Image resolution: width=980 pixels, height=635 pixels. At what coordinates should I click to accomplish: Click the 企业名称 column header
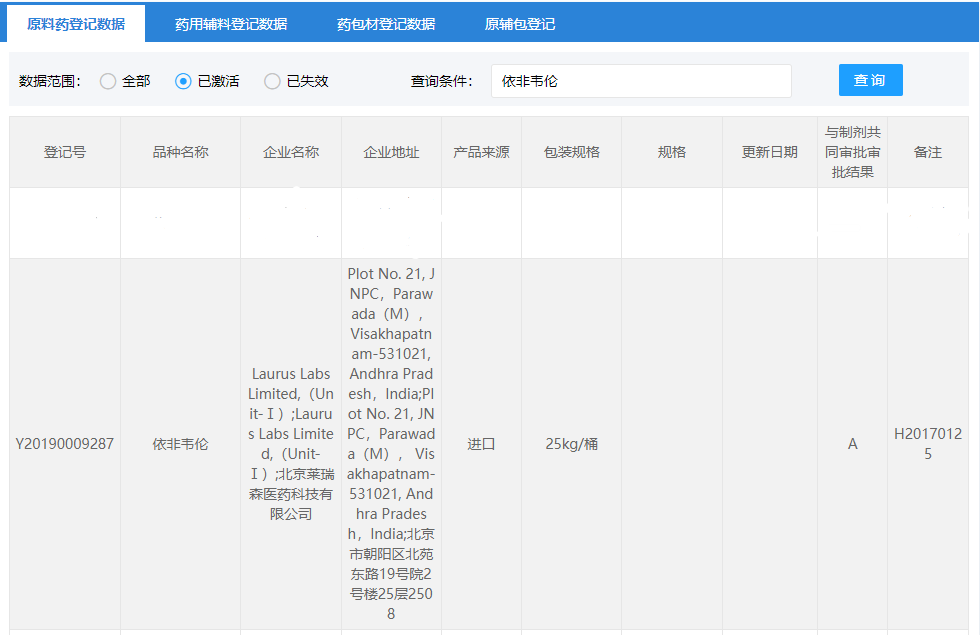(x=291, y=152)
